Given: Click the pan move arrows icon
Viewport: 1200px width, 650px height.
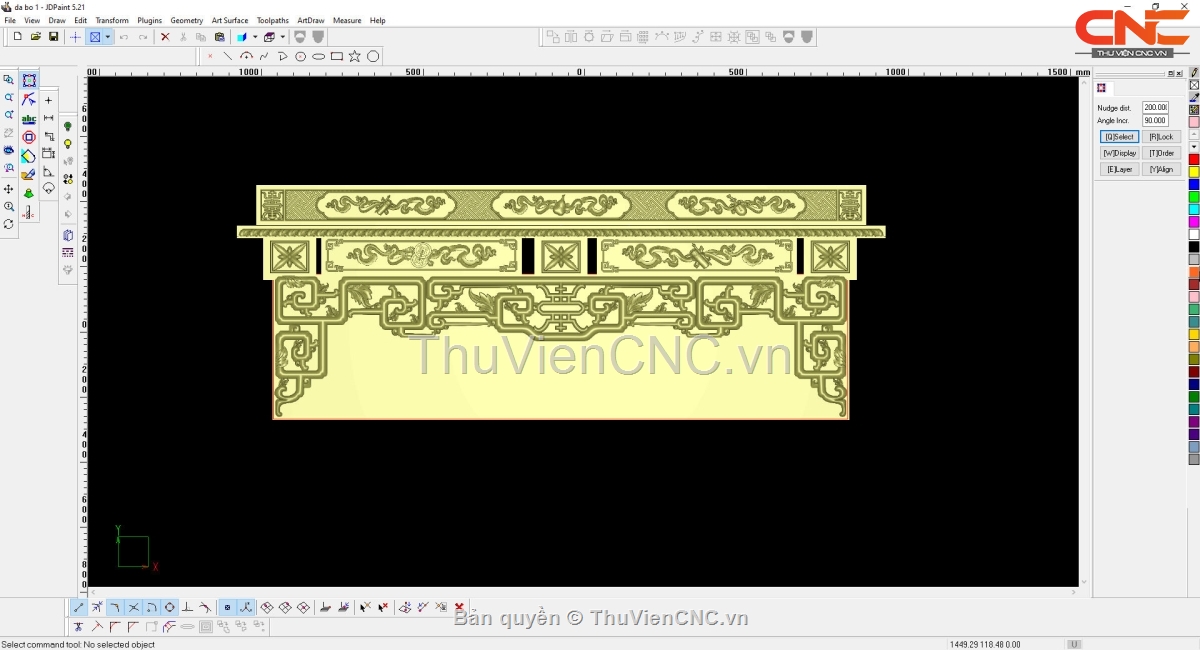Looking at the screenshot, I should click(x=9, y=189).
